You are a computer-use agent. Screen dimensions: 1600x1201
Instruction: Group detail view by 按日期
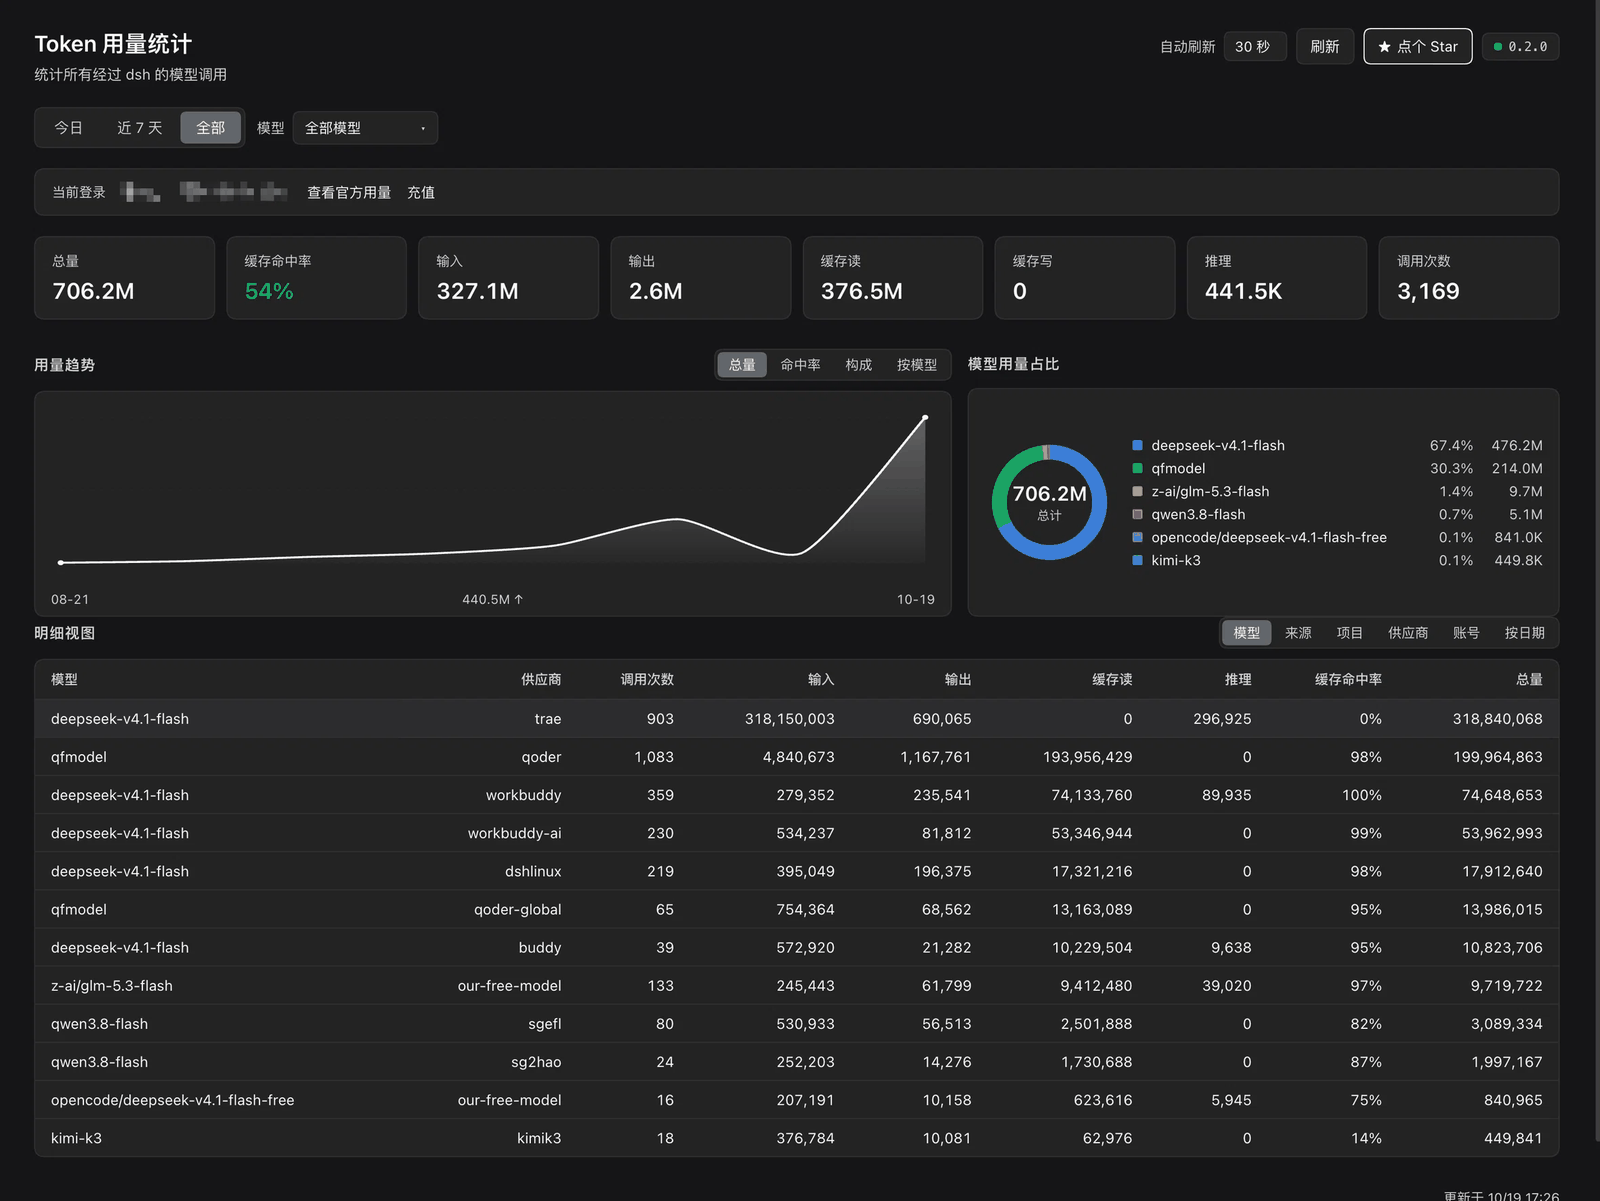(x=1525, y=633)
